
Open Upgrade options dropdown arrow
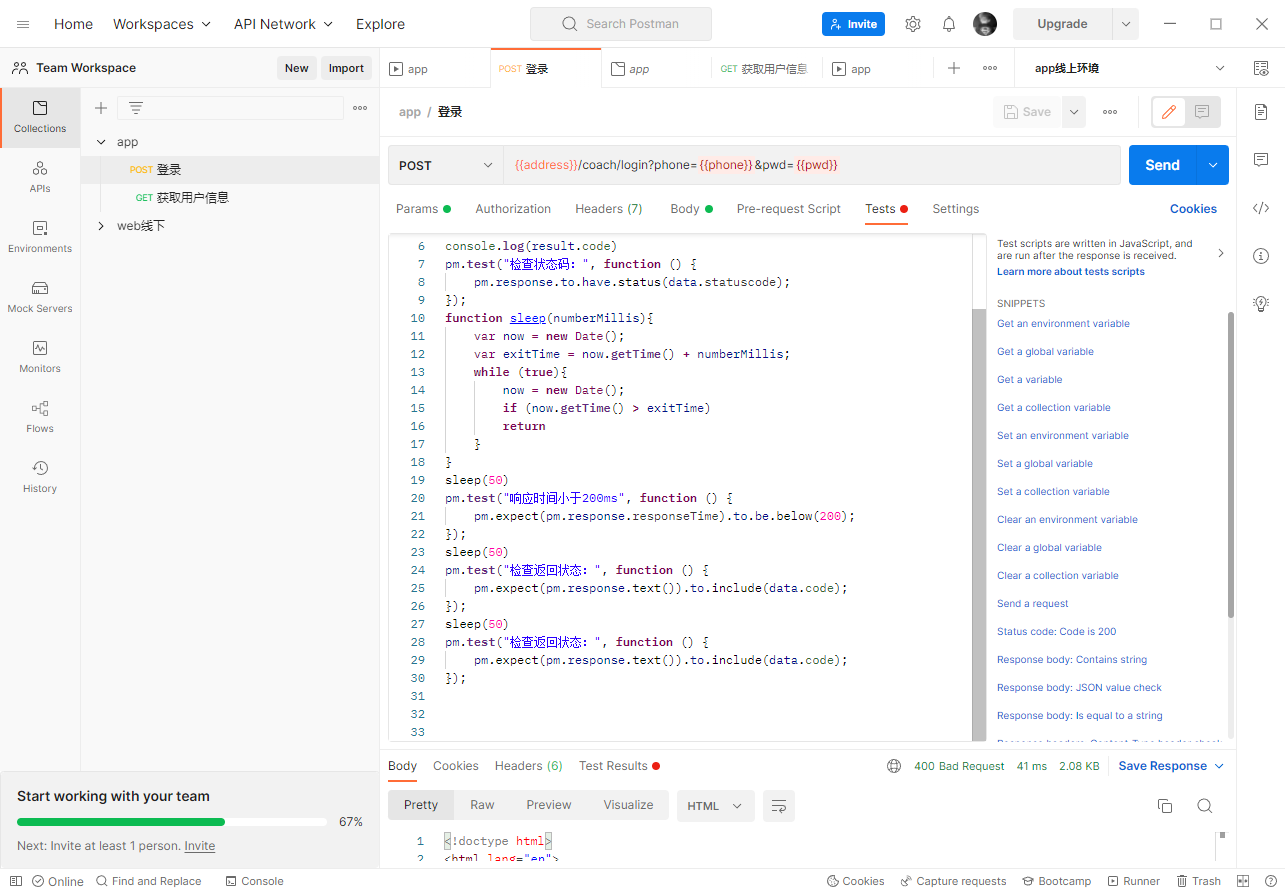(x=1126, y=24)
